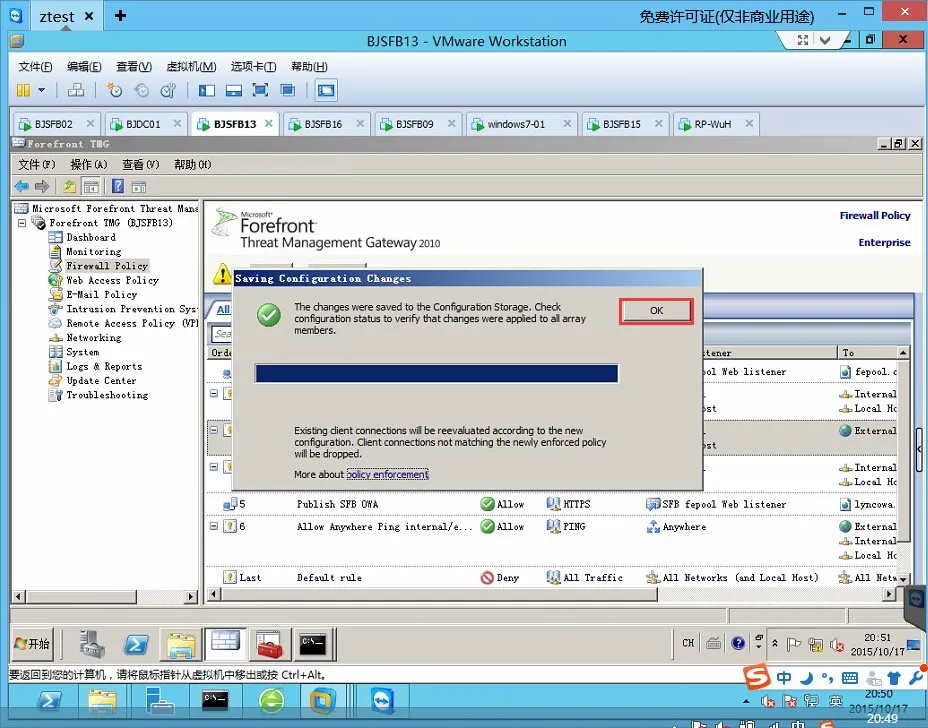
Task: Click Firewall Policy tree icon
Action: pos(55,266)
